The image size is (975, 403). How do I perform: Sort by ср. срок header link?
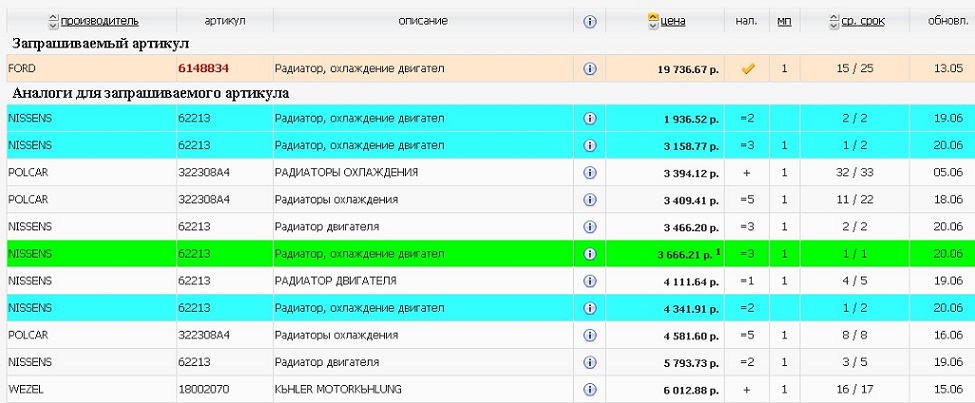pos(863,21)
